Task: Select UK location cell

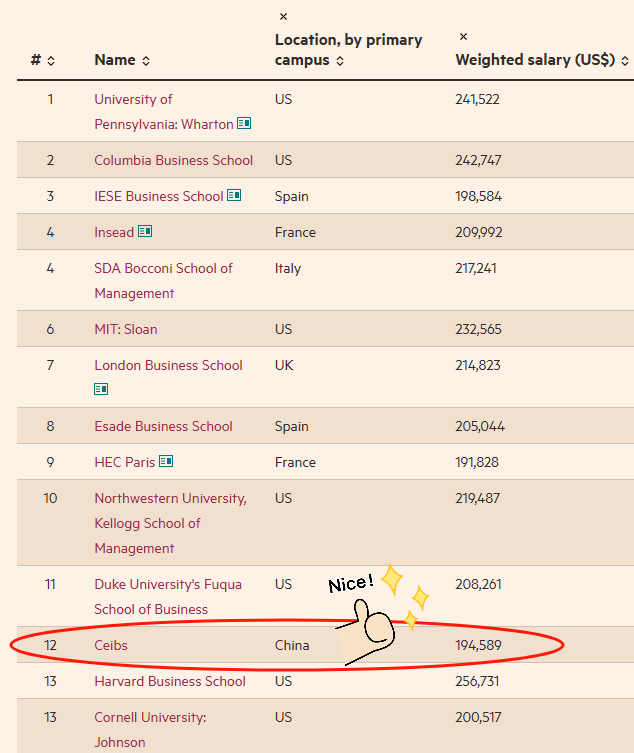Action: [x=284, y=365]
